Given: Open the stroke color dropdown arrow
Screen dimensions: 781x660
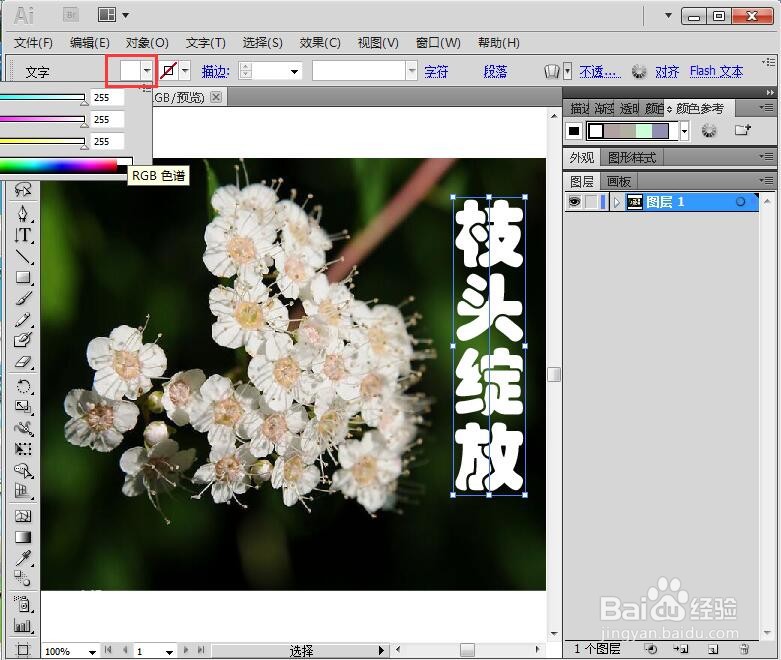Looking at the screenshot, I should (185, 71).
